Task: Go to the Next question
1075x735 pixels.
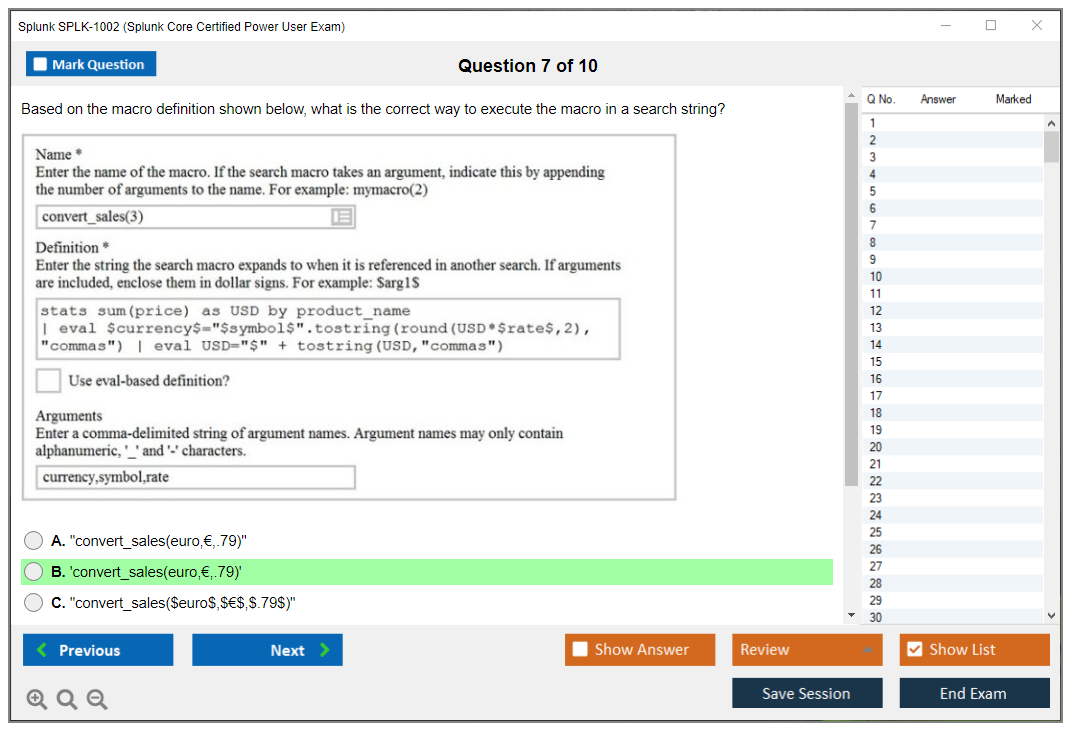Action: click(x=267, y=650)
